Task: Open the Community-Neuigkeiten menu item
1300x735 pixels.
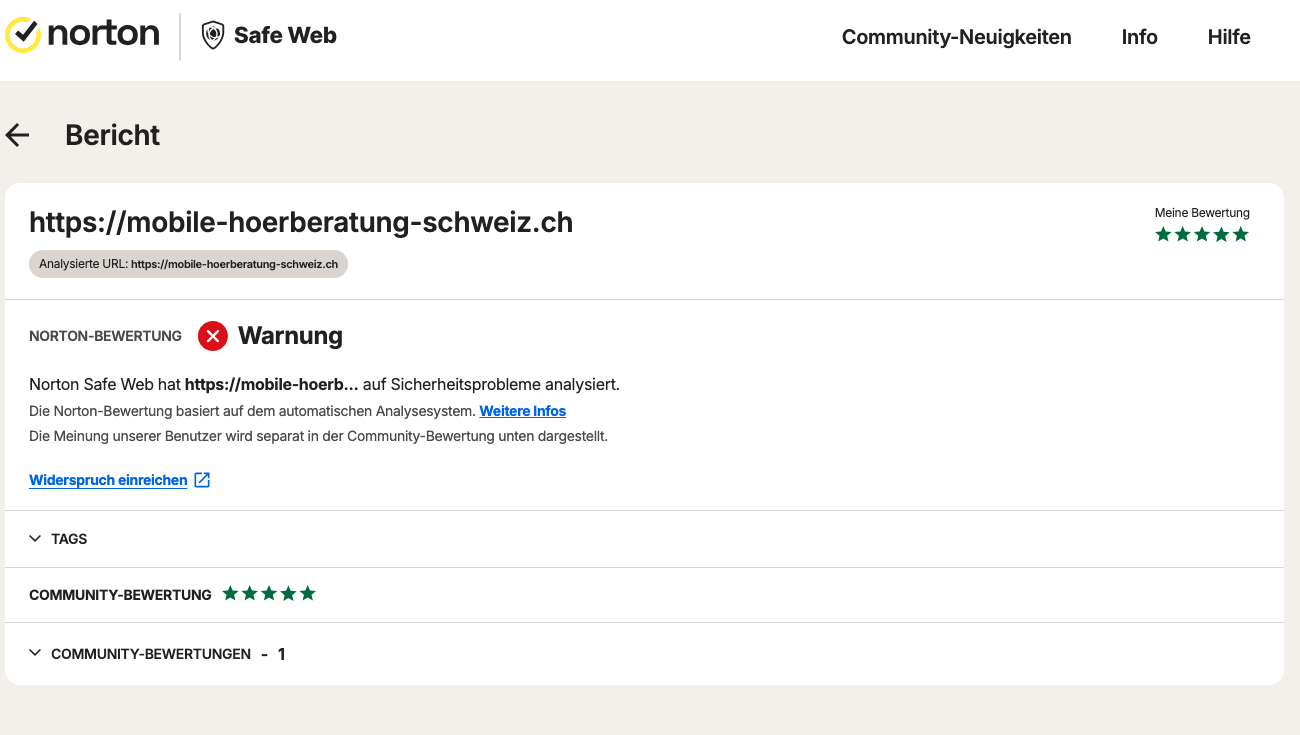Action: (x=956, y=37)
